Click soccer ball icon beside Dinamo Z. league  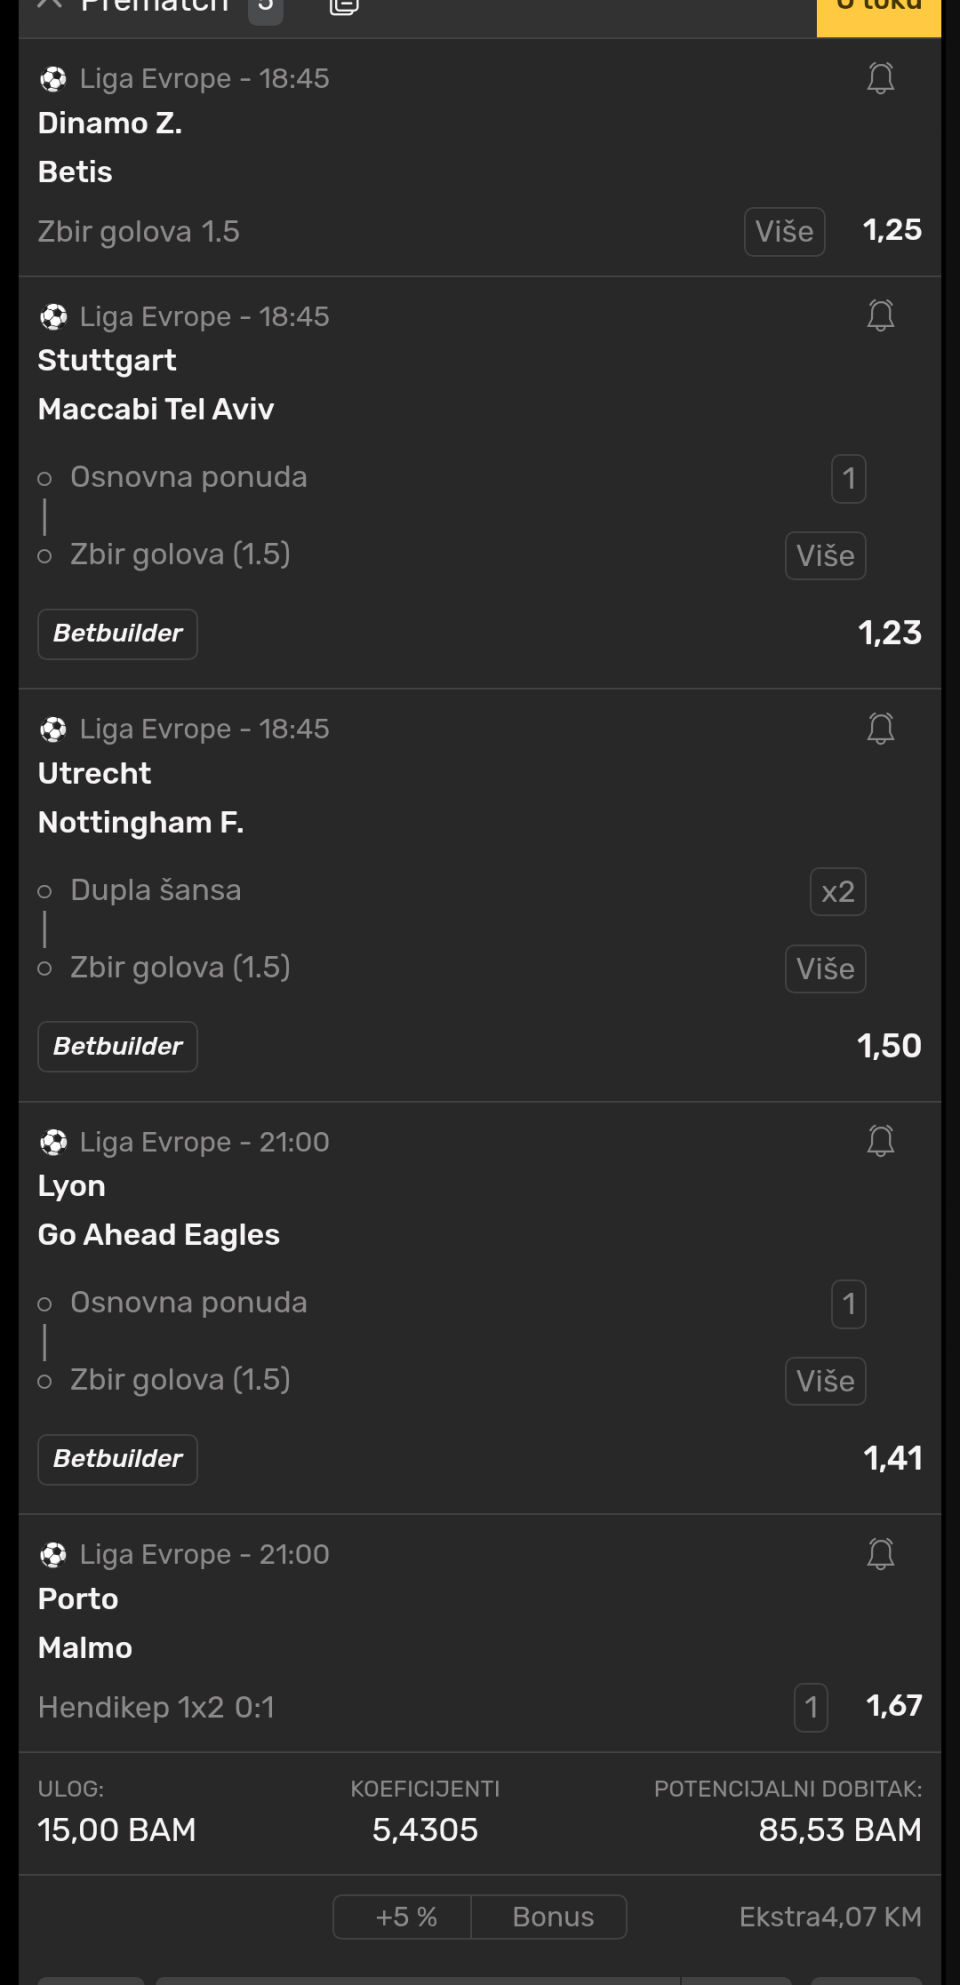click(x=53, y=79)
